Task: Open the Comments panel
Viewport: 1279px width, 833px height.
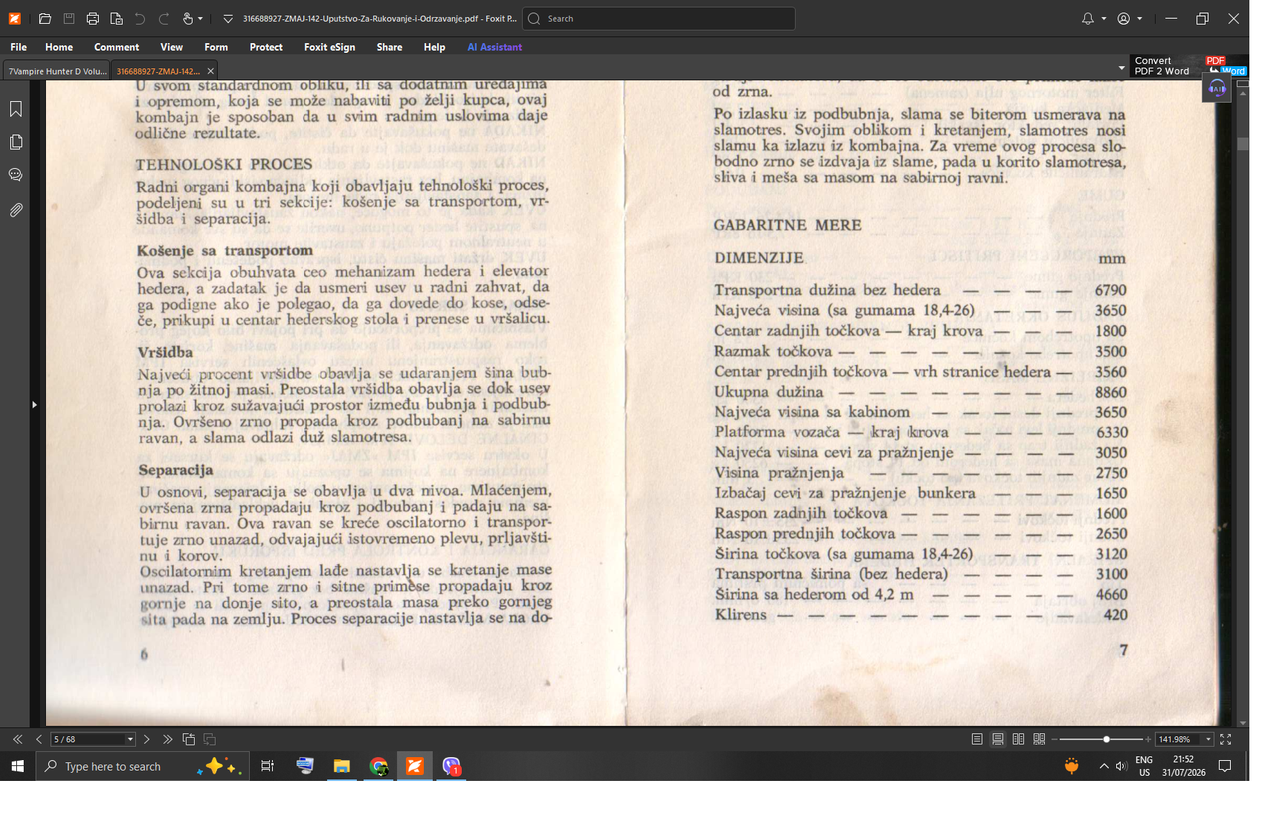Action: click(16, 175)
